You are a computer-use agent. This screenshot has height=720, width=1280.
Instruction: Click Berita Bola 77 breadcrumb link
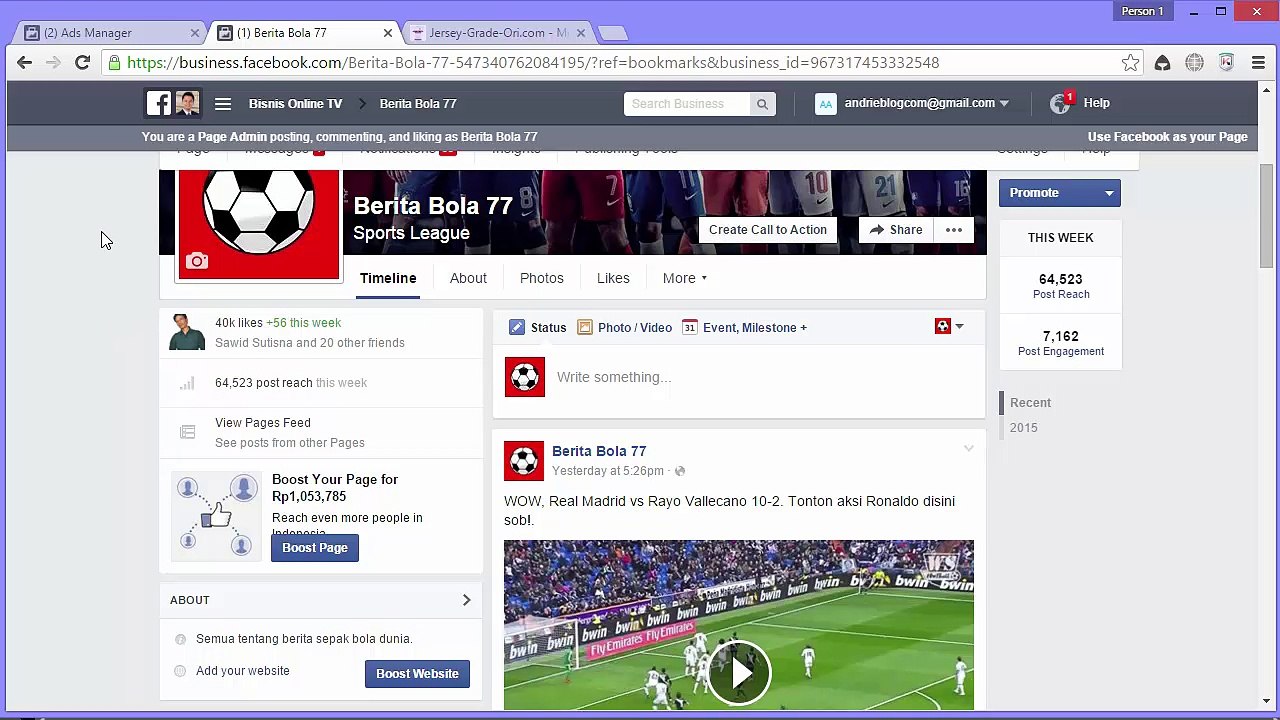pos(418,104)
